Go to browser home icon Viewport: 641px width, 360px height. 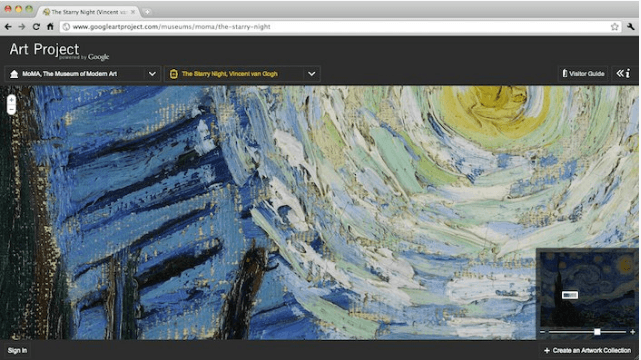[50, 27]
